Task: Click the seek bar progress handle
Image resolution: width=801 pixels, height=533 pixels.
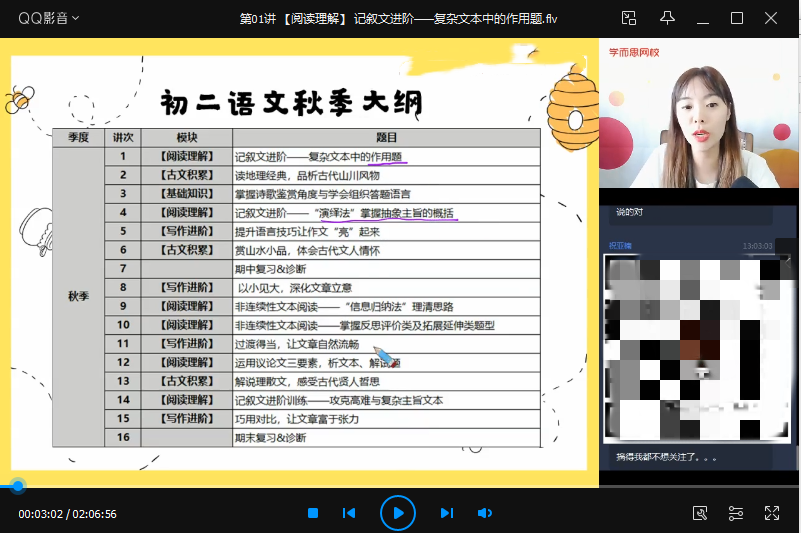Action: [17, 487]
